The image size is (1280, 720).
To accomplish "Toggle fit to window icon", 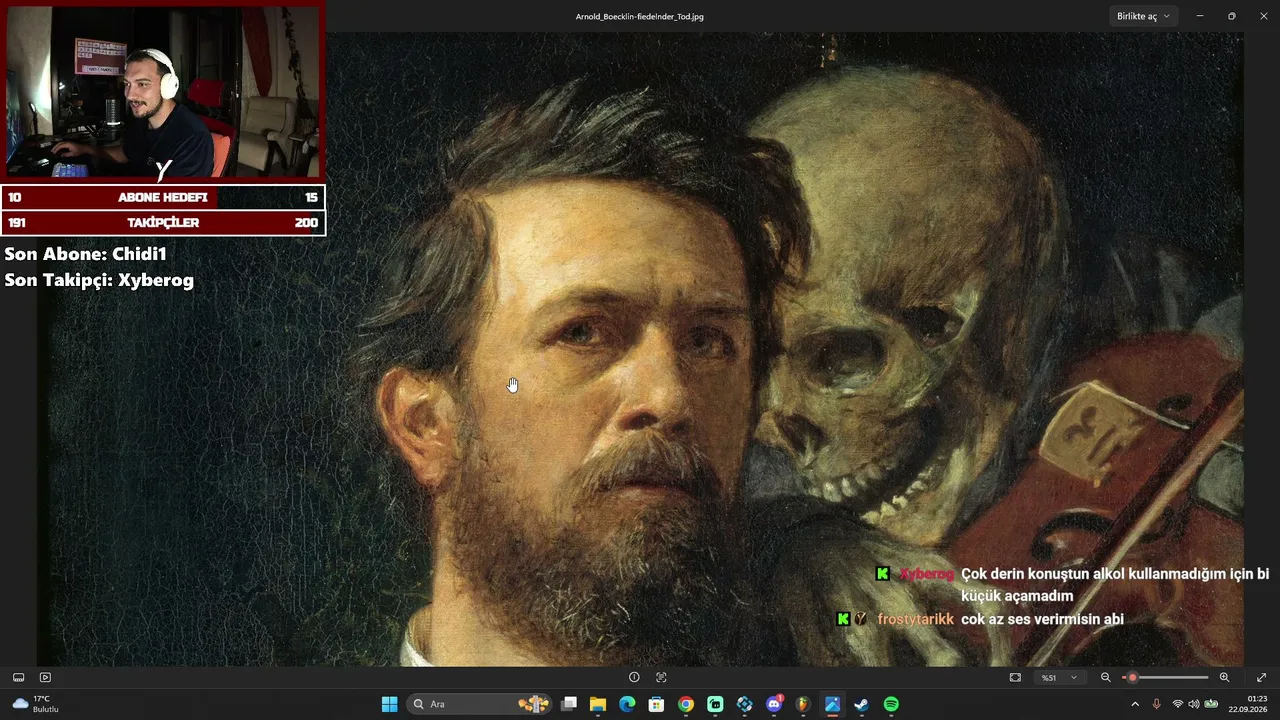I will 1015,677.
